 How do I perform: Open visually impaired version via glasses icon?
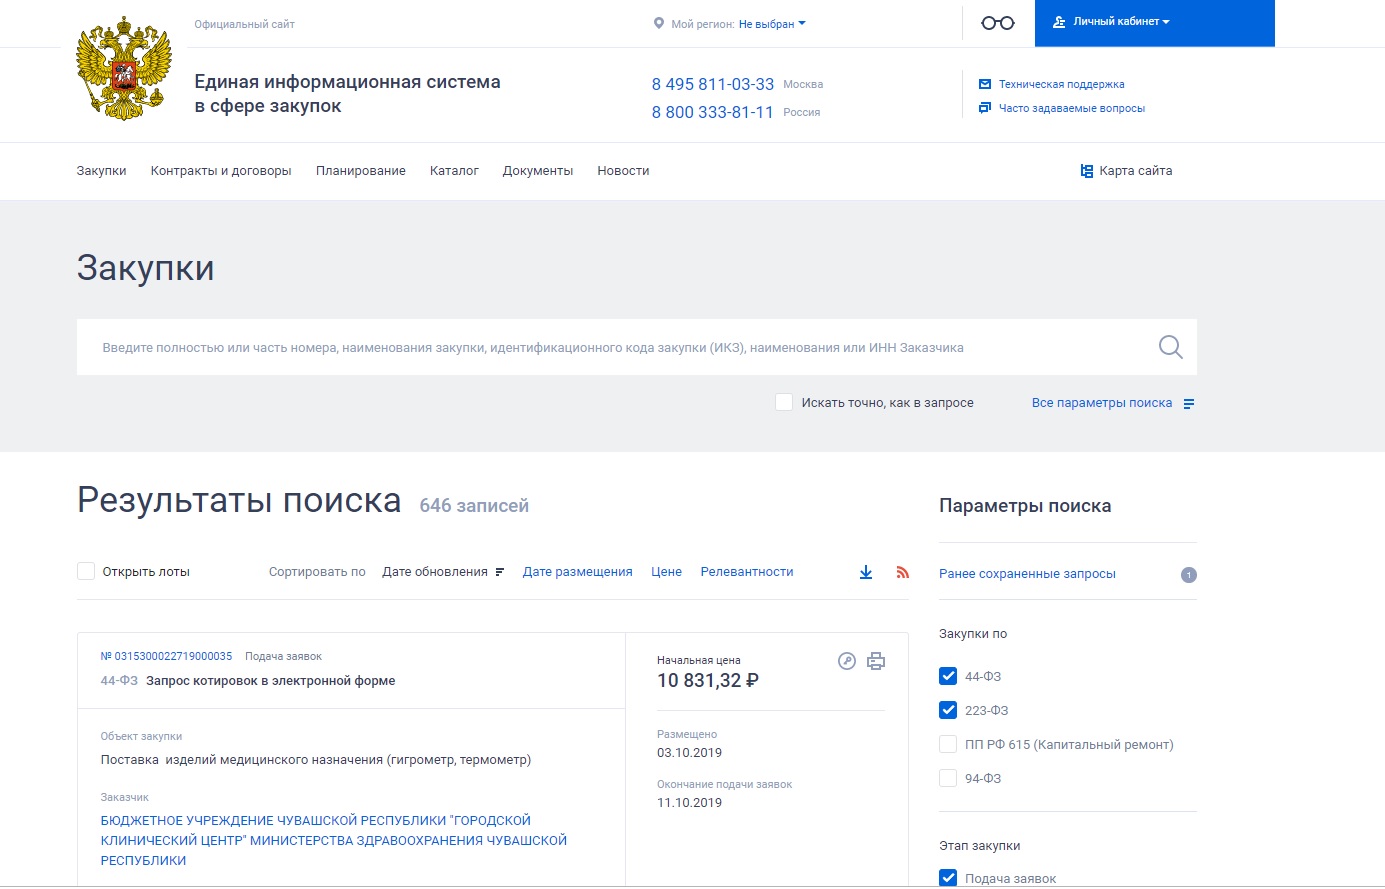coord(997,23)
